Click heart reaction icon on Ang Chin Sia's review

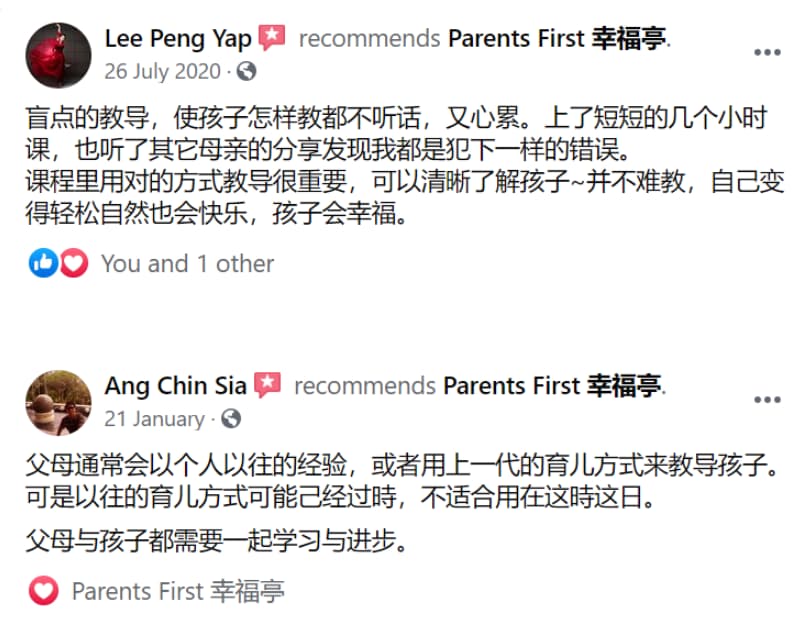(44, 591)
